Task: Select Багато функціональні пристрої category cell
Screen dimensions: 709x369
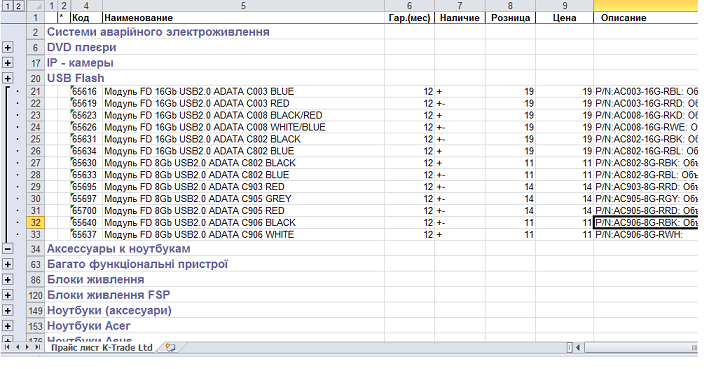Action: [x=137, y=264]
